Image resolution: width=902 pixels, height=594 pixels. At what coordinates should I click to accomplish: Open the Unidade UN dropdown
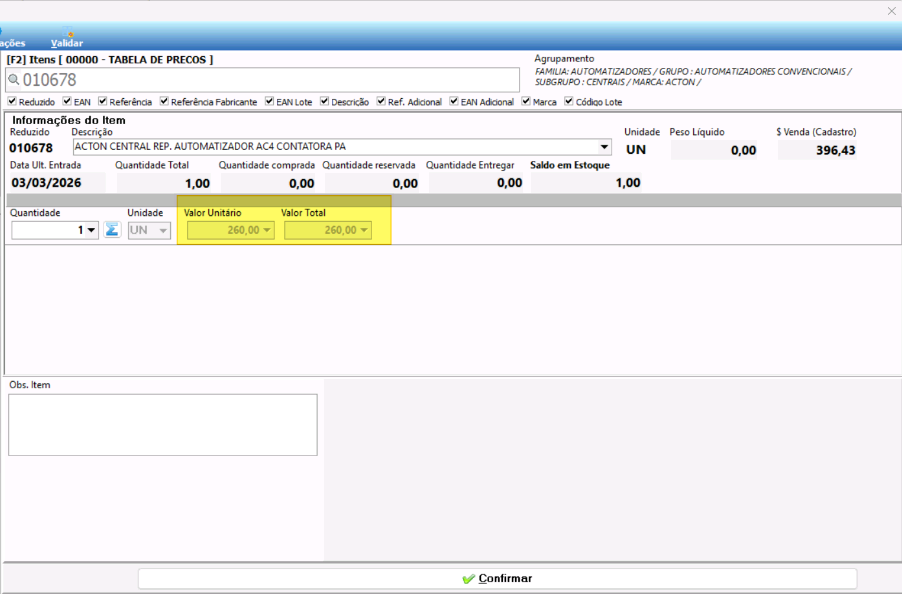[163, 231]
